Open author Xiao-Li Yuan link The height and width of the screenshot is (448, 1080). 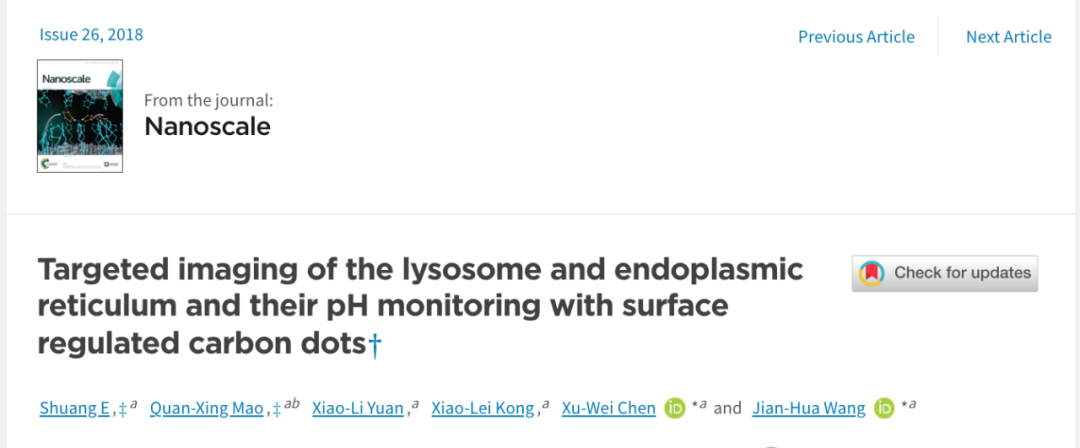357,409
